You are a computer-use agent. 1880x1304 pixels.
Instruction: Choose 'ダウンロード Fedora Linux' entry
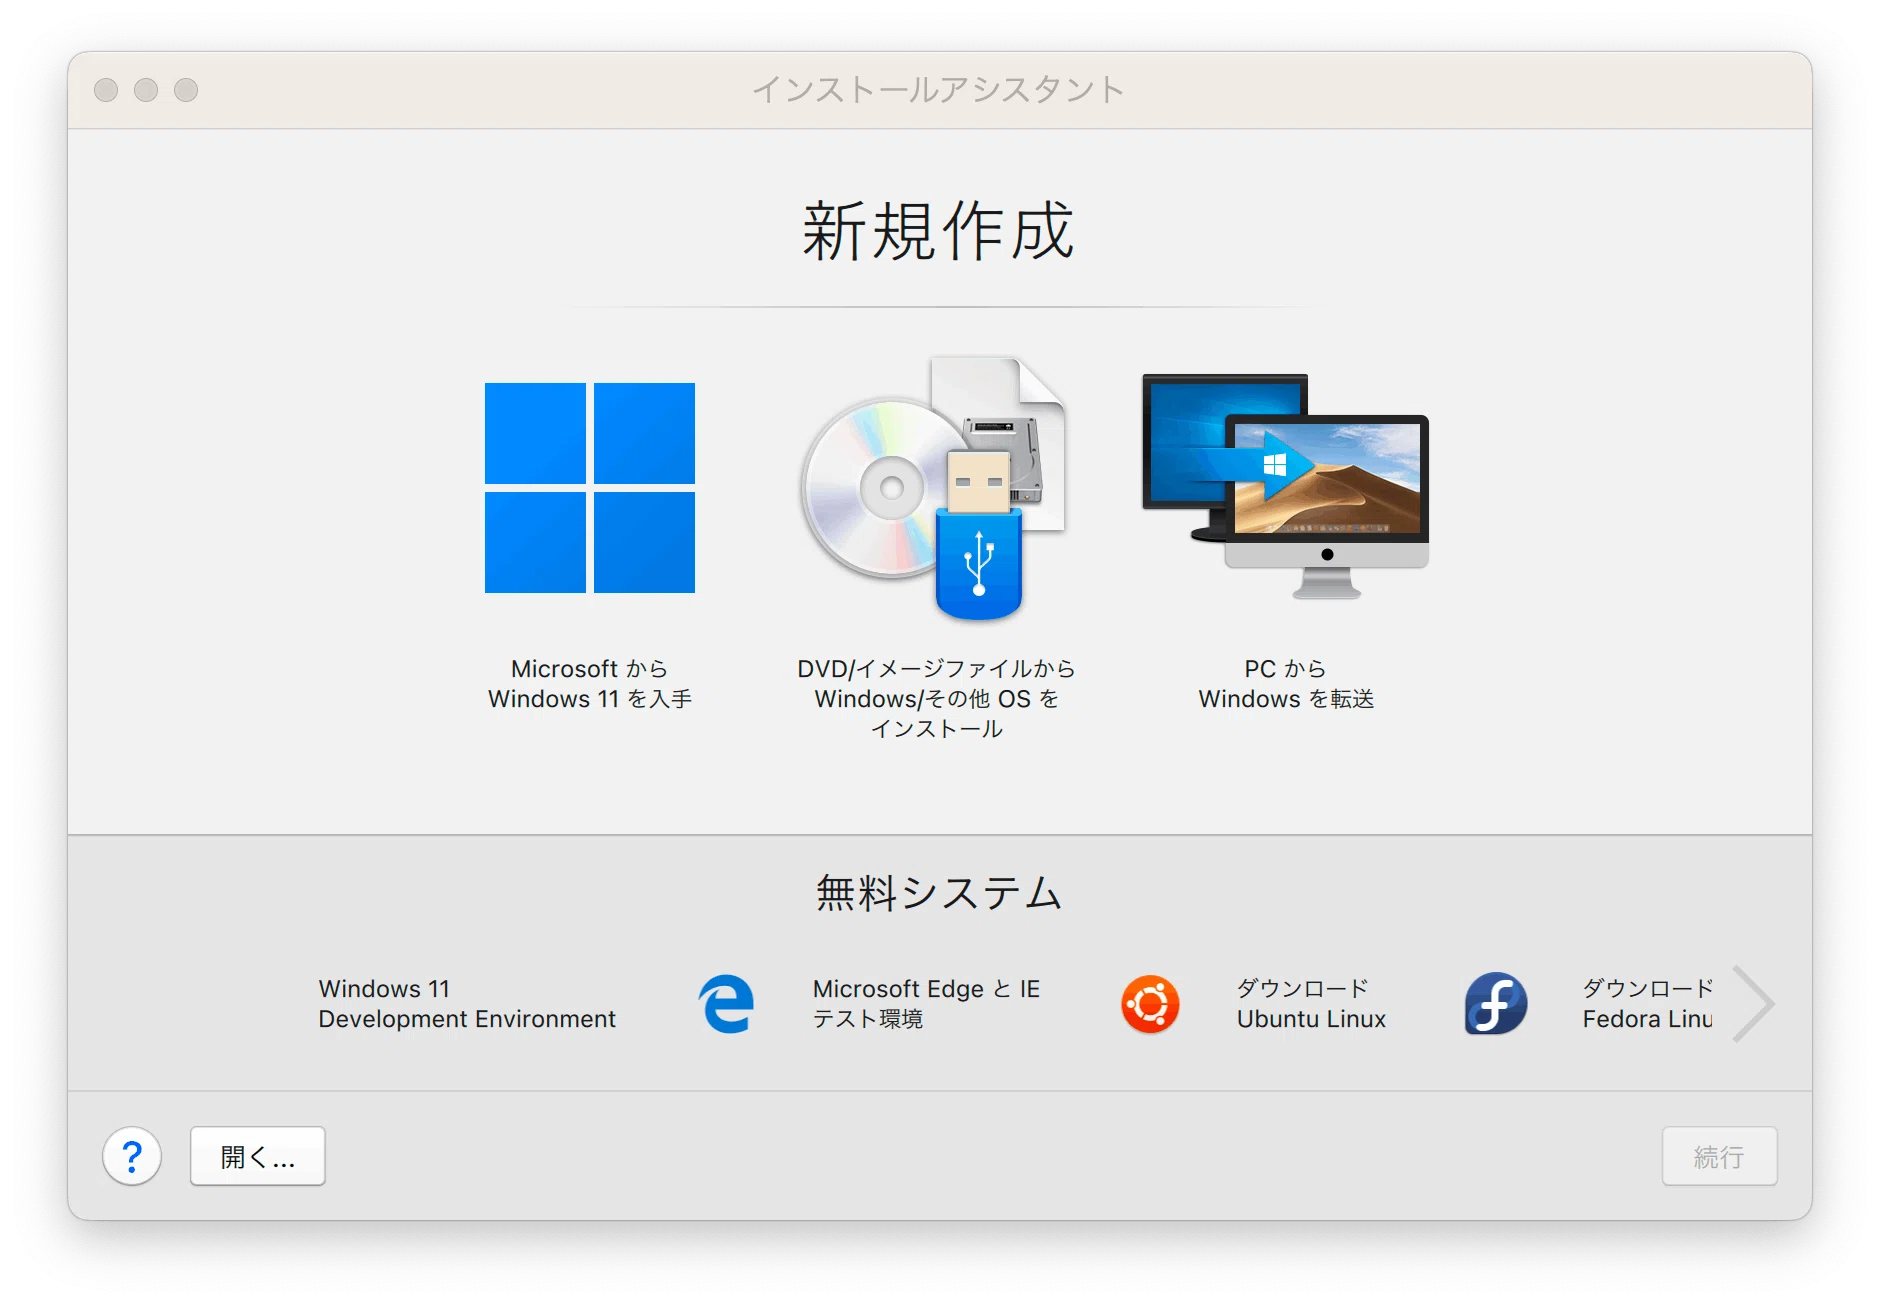pos(1647,1004)
